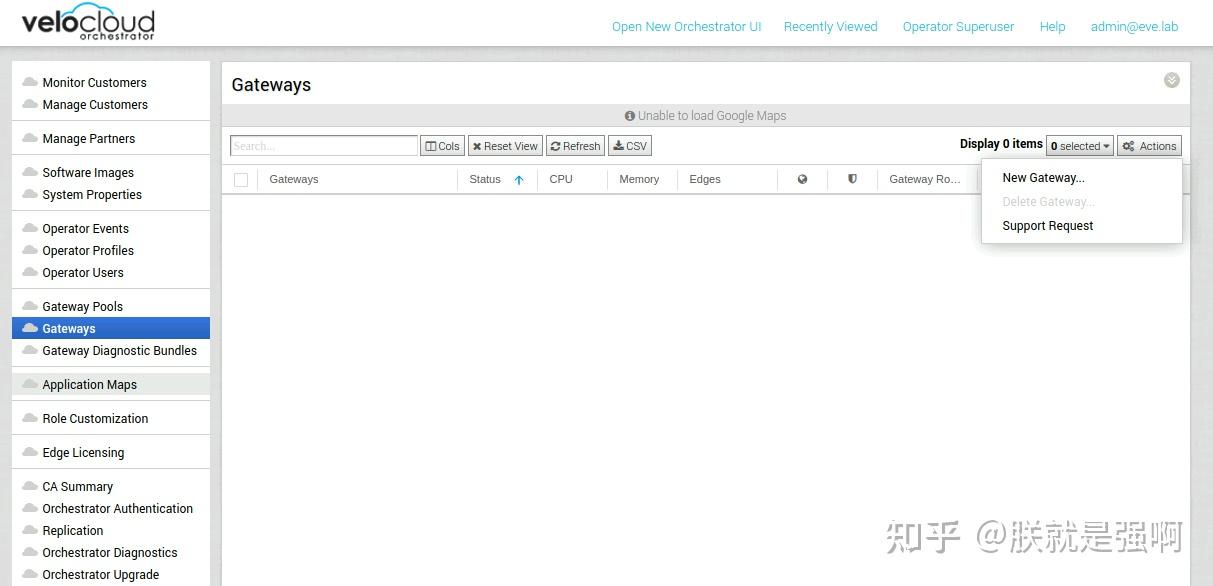Viewport: 1213px width, 586px height.
Task: Click the Reset View button
Action: tap(505, 145)
